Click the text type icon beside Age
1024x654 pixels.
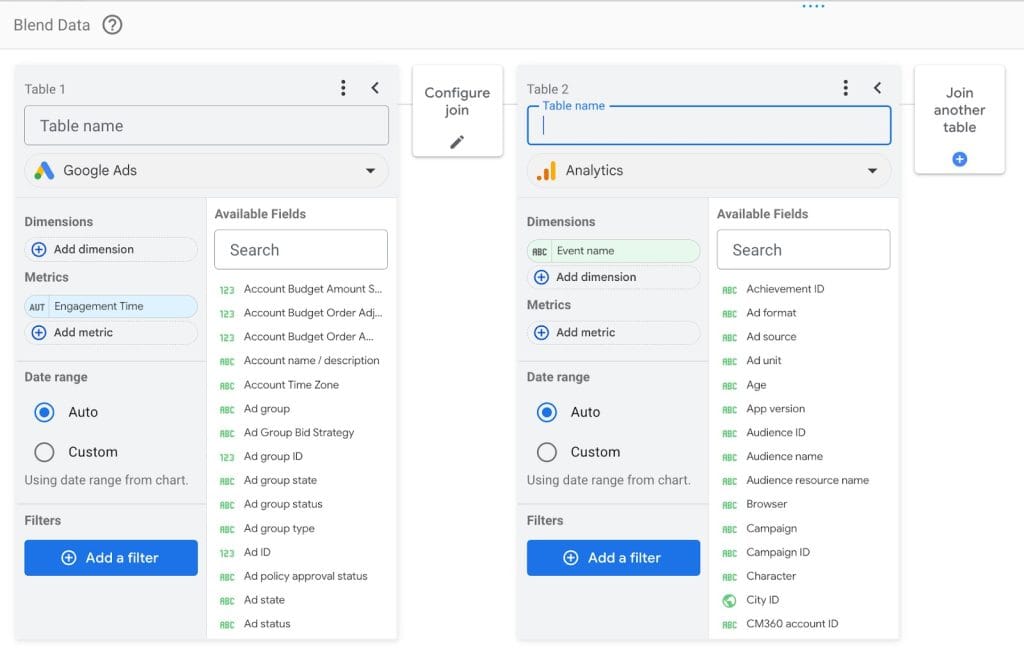[729, 386]
